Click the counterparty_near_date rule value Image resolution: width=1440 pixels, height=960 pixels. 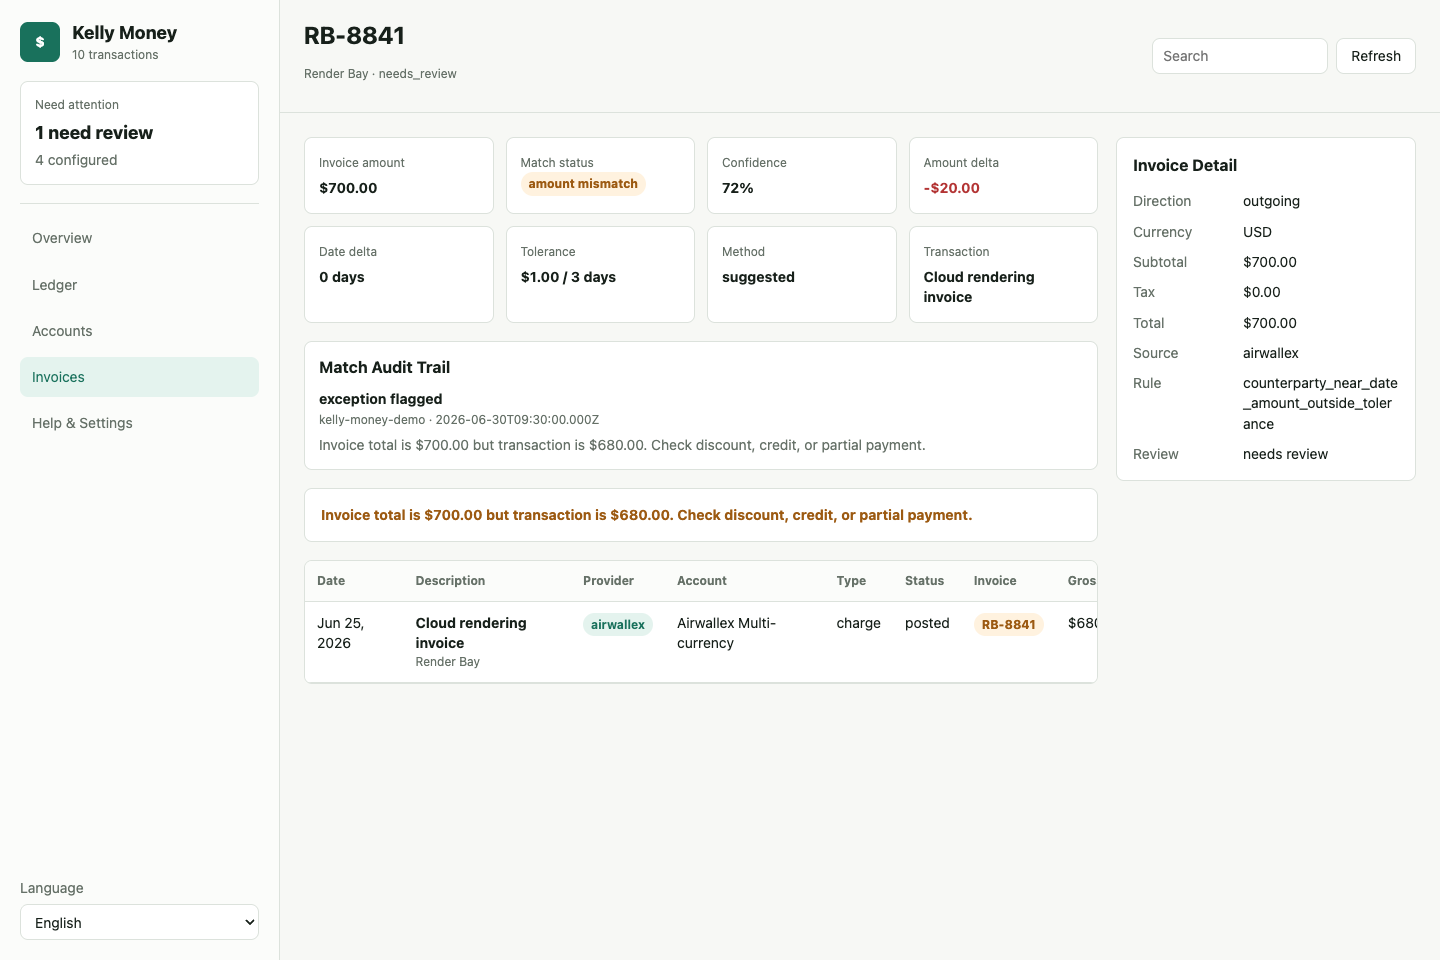pos(1320,403)
